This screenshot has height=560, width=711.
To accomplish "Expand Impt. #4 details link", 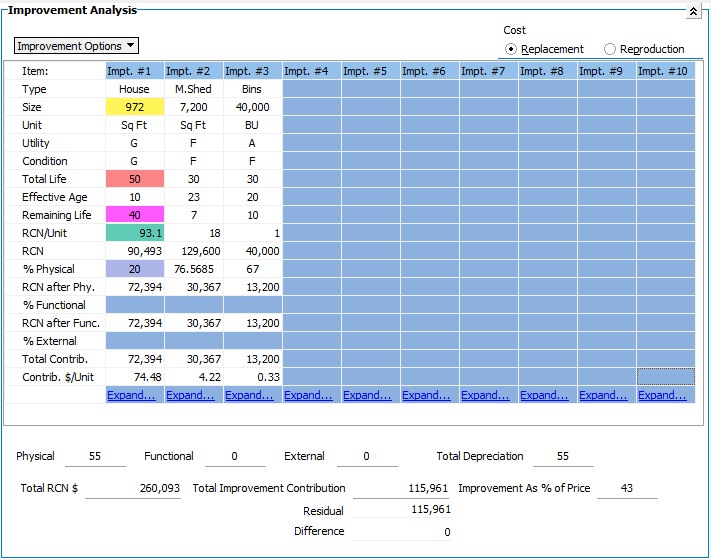I will pos(308,395).
